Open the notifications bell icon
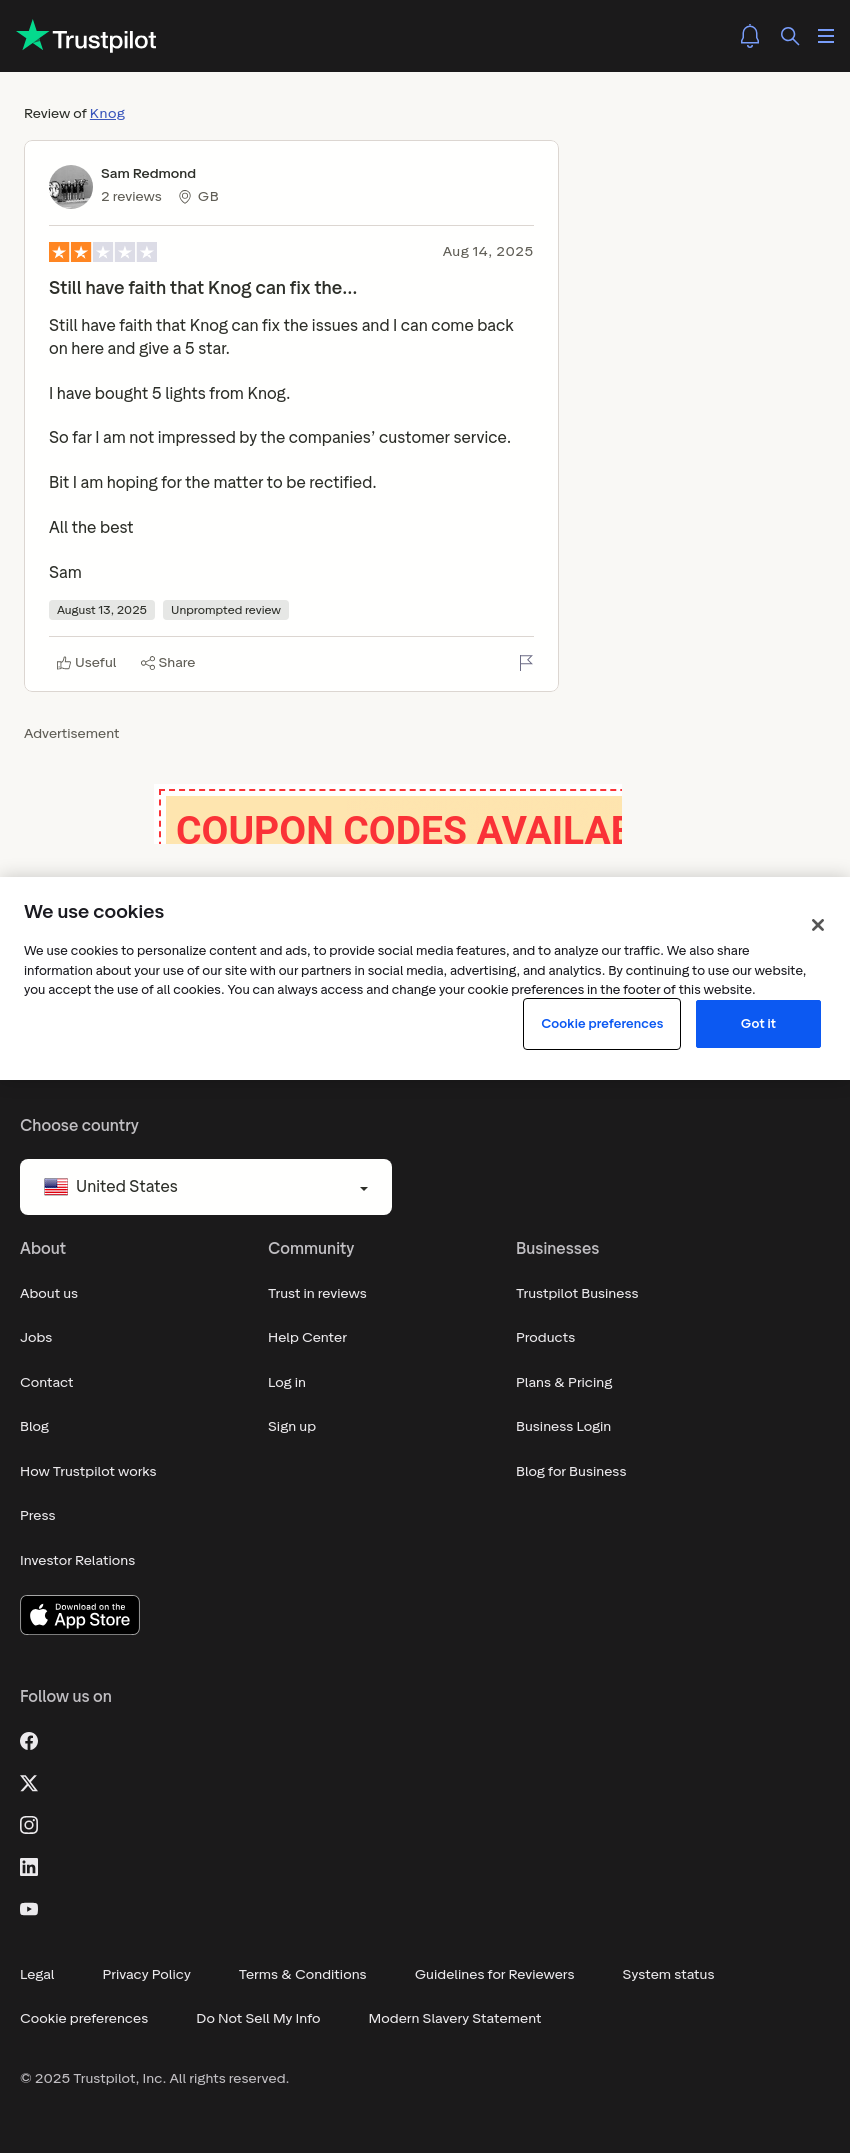Image resolution: width=850 pixels, height=2153 pixels. click(x=750, y=36)
